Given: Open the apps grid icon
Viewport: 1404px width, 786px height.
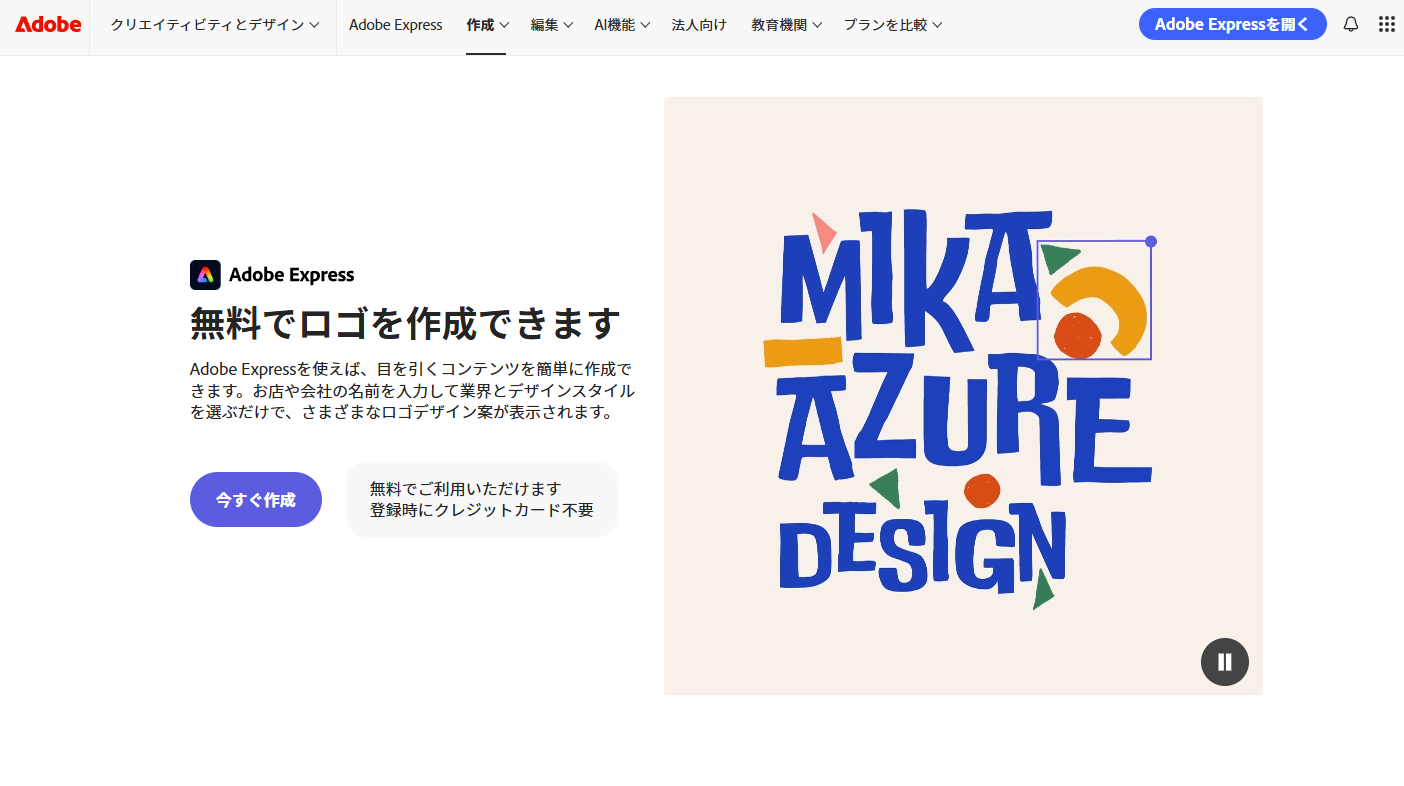Looking at the screenshot, I should (1387, 24).
